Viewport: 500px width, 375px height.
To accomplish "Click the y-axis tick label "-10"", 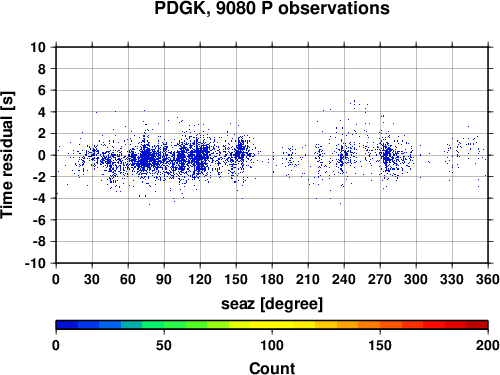I will 36,263.
